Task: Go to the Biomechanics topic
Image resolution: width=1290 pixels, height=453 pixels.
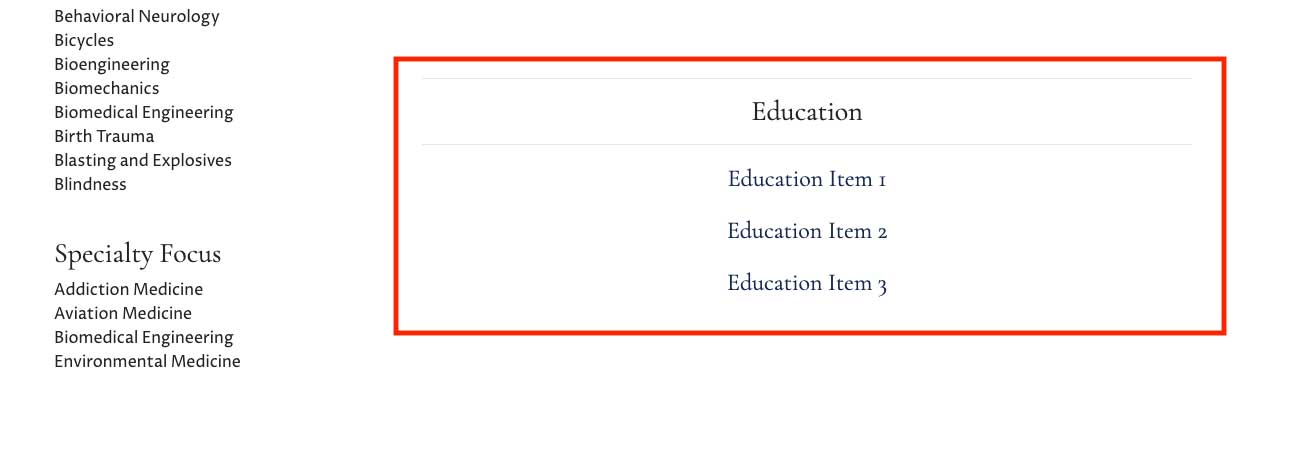Action: pyautogui.click(x=106, y=89)
